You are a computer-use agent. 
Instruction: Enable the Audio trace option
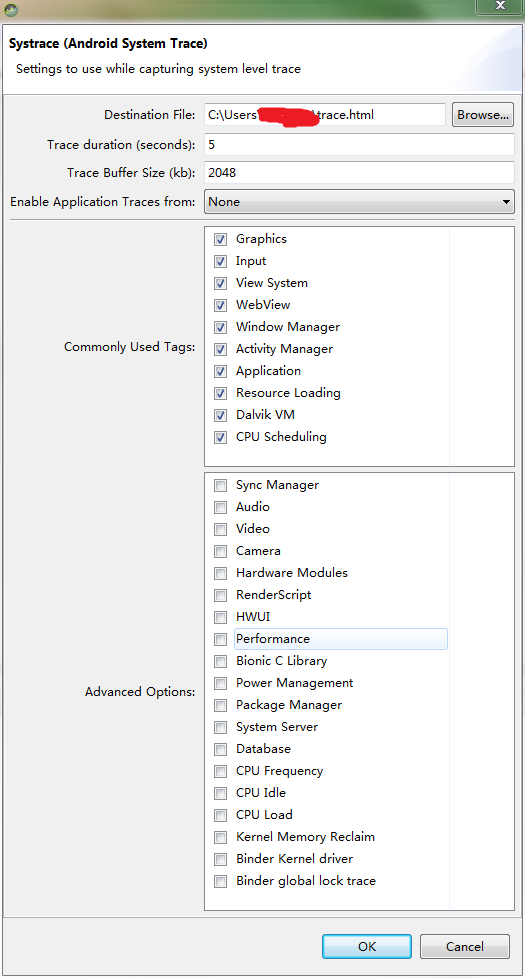pos(220,507)
